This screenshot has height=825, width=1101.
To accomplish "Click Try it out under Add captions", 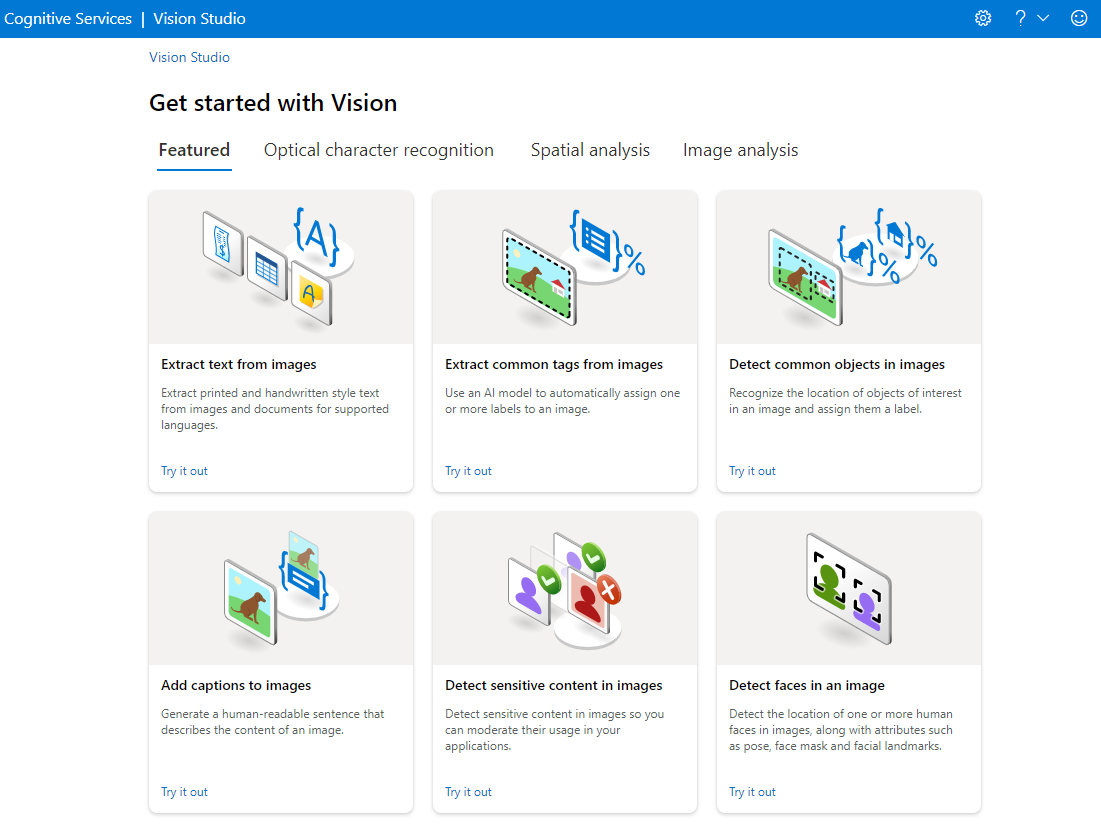I will [x=184, y=792].
